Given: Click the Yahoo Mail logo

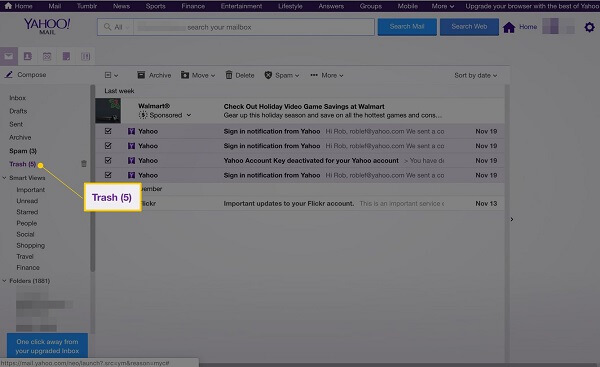Looking at the screenshot, I should point(47,26).
